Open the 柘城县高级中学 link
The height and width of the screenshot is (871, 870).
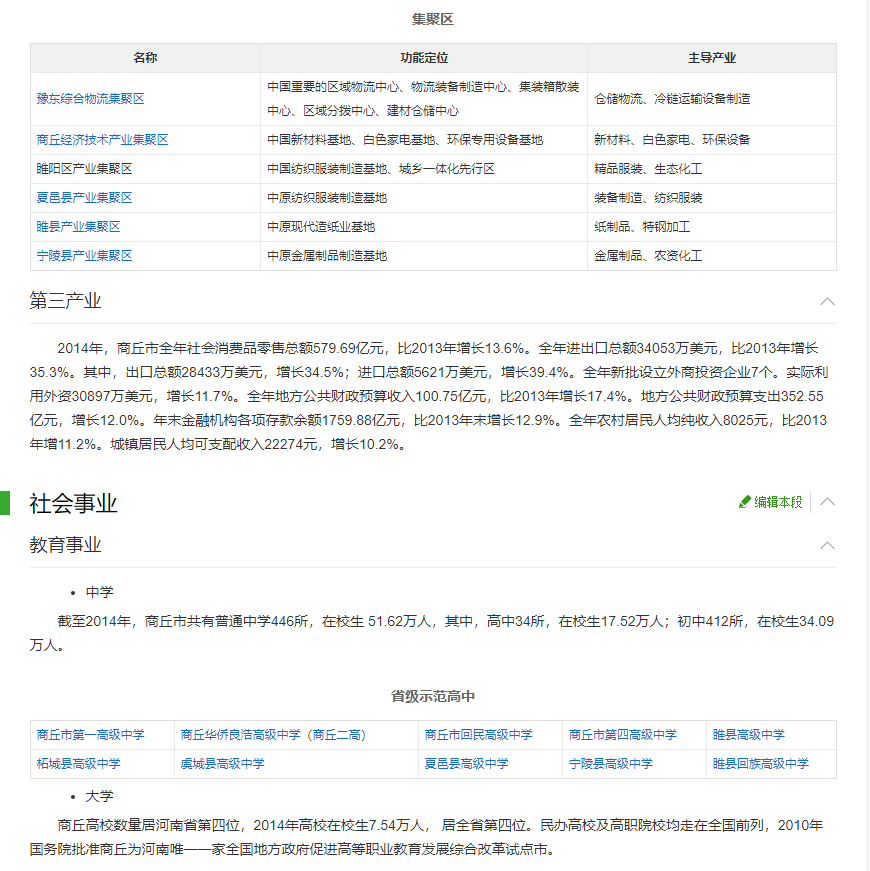point(79,764)
